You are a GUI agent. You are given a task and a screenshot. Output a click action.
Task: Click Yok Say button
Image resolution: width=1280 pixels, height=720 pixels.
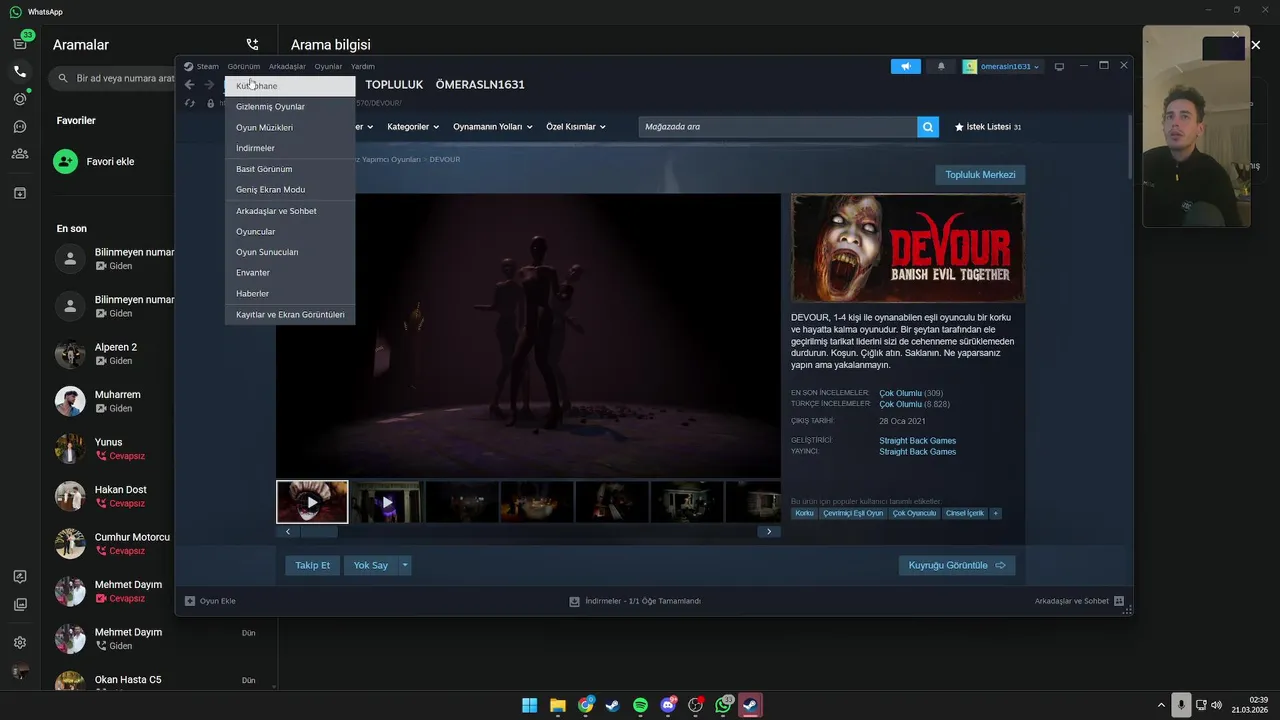[371, 565]
